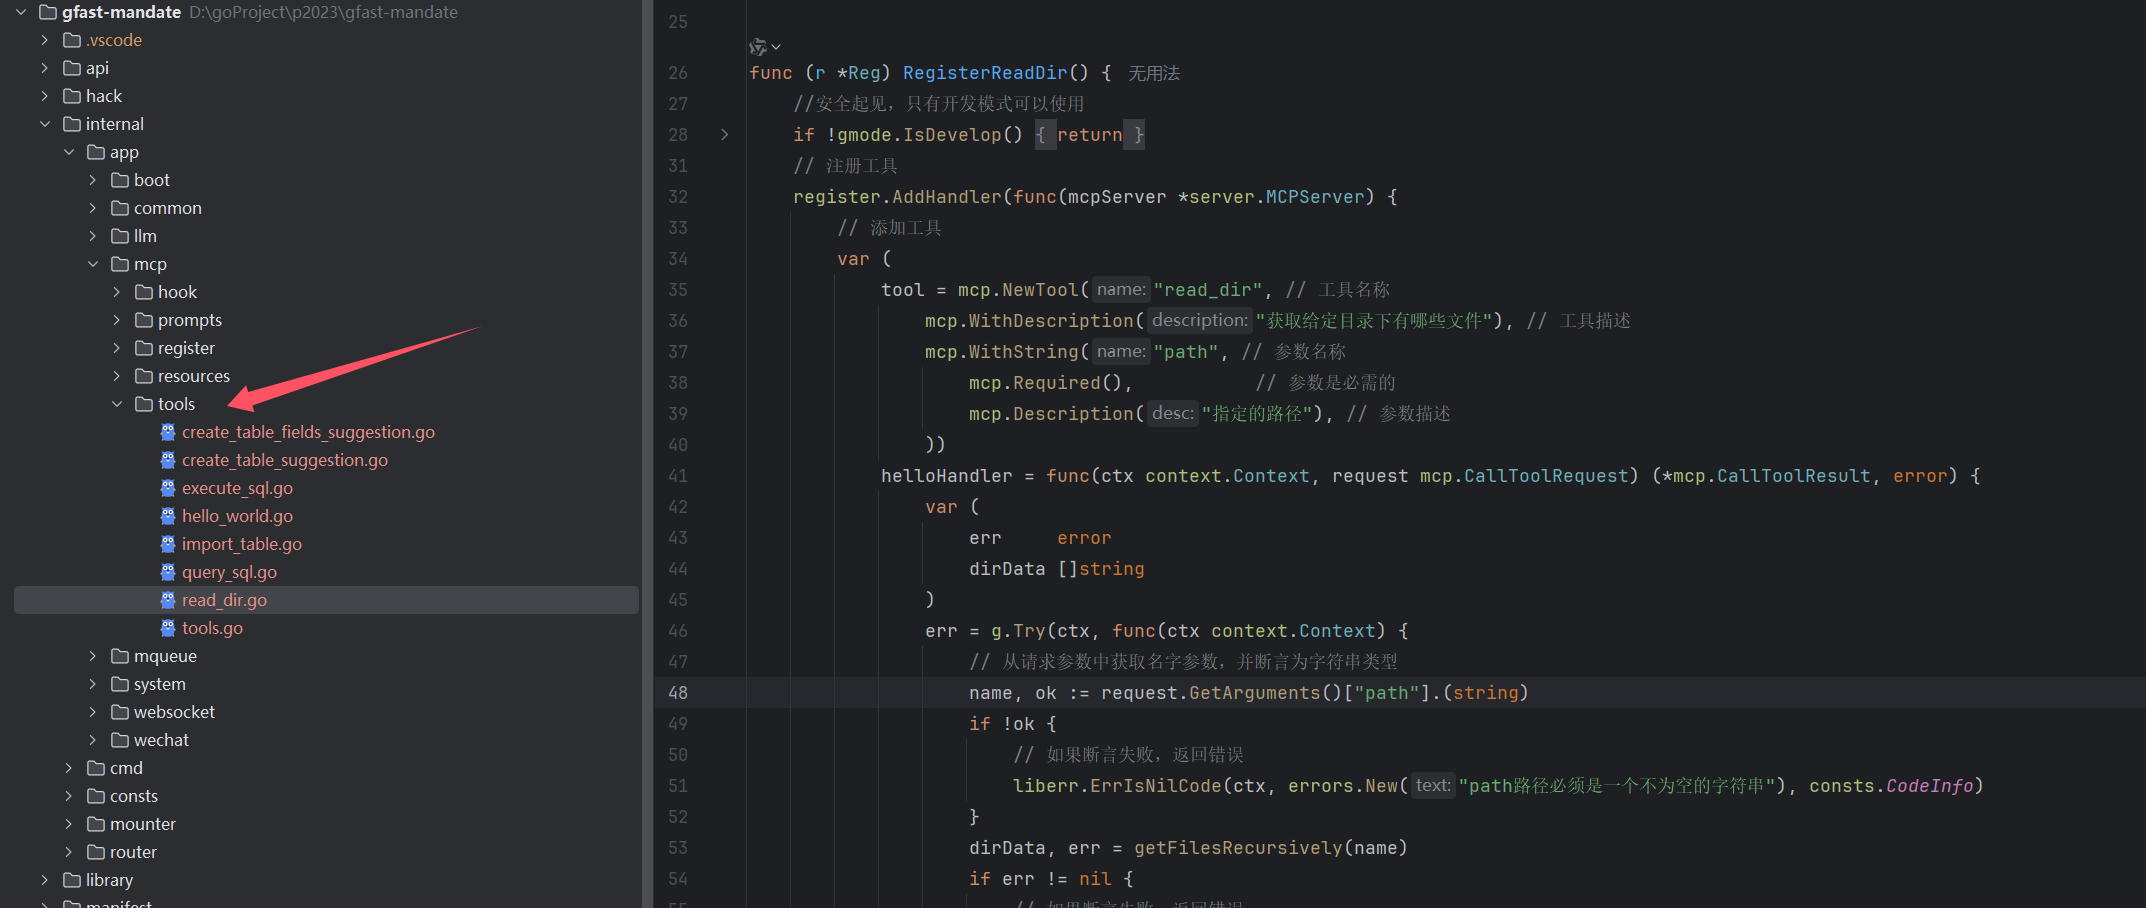The image size is (2146, 908).
Task: Click the Go file icon beside import_table.go
Action: pyautogui.click(x=168, y=544)
